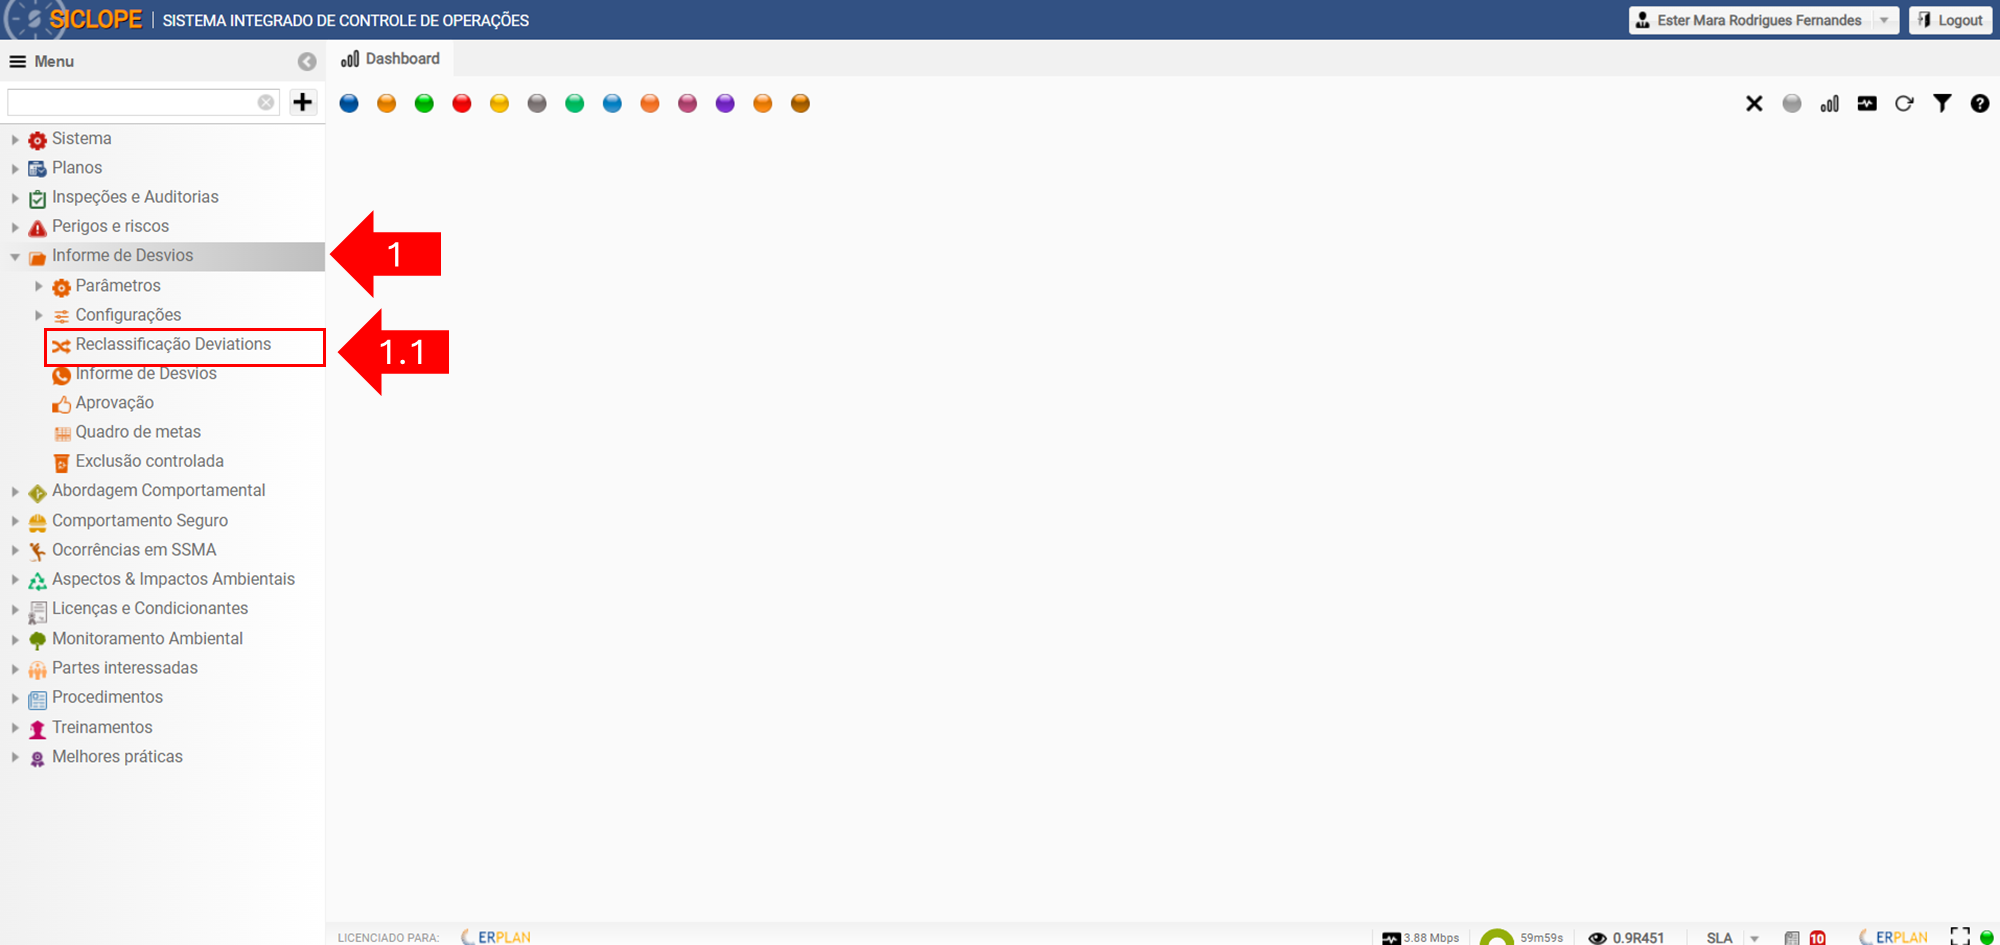Toggle fullscreen icon in status bar
This screenshot has width=2000, height=945.
click(1960, 936)
